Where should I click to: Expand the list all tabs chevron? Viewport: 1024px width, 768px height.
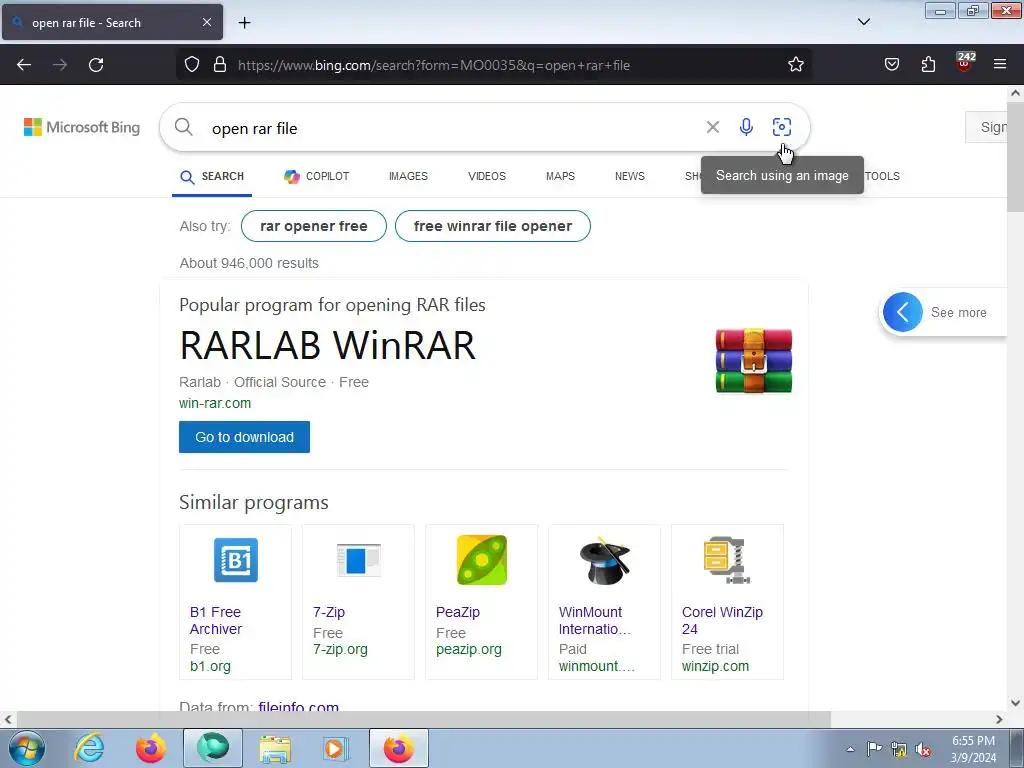[863, 22]
